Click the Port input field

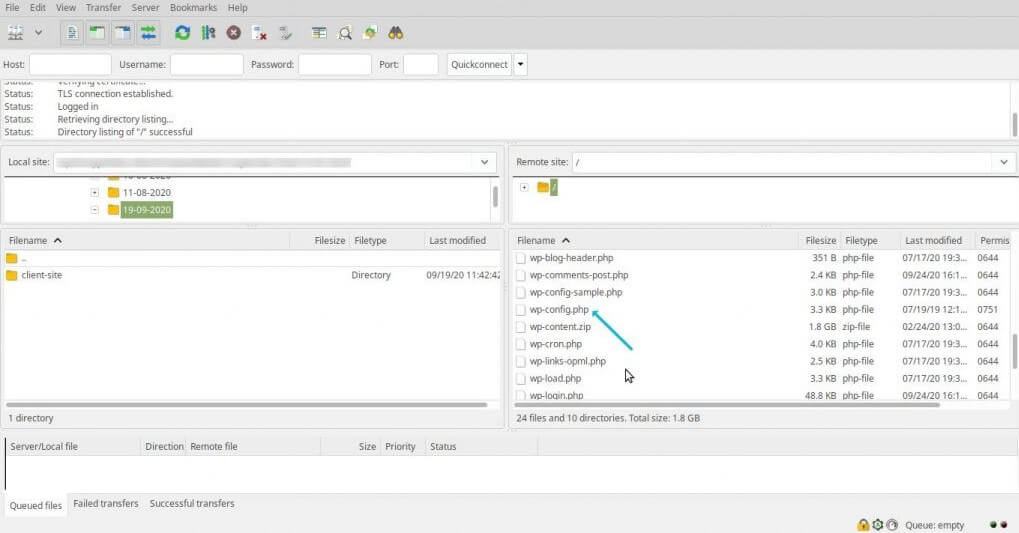pyautogui.click(x=420, y=64)
